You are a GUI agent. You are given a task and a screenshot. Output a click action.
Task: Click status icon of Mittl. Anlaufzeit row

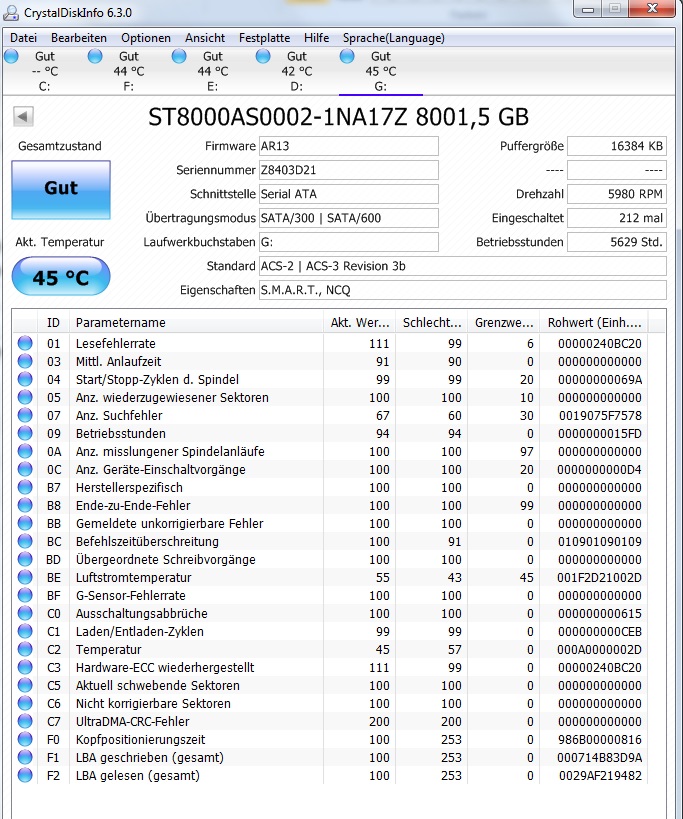click(25, 361)
